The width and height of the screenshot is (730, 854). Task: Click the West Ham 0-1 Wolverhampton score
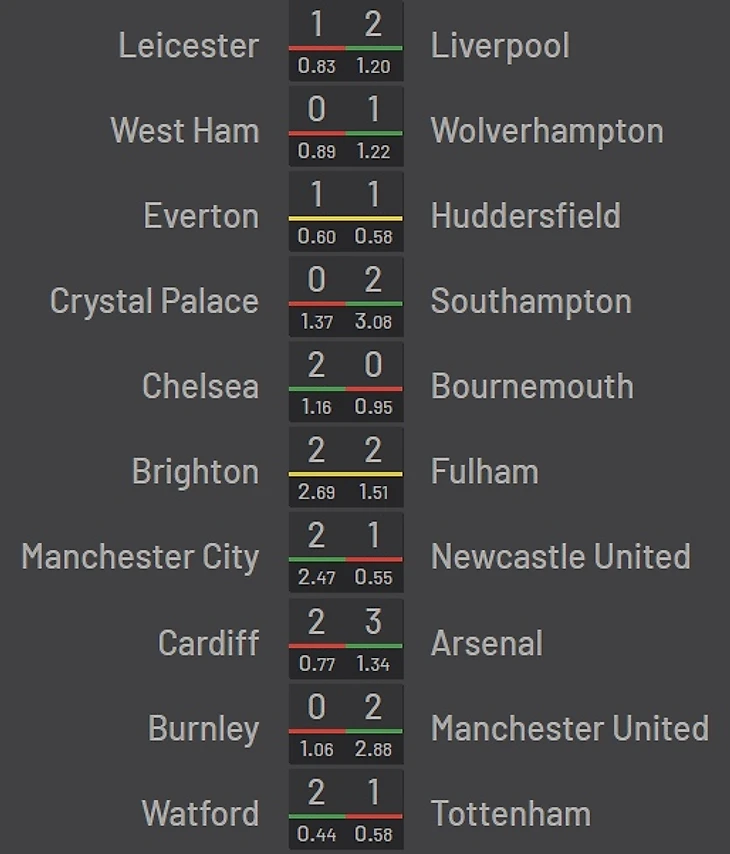coord(346,126)
